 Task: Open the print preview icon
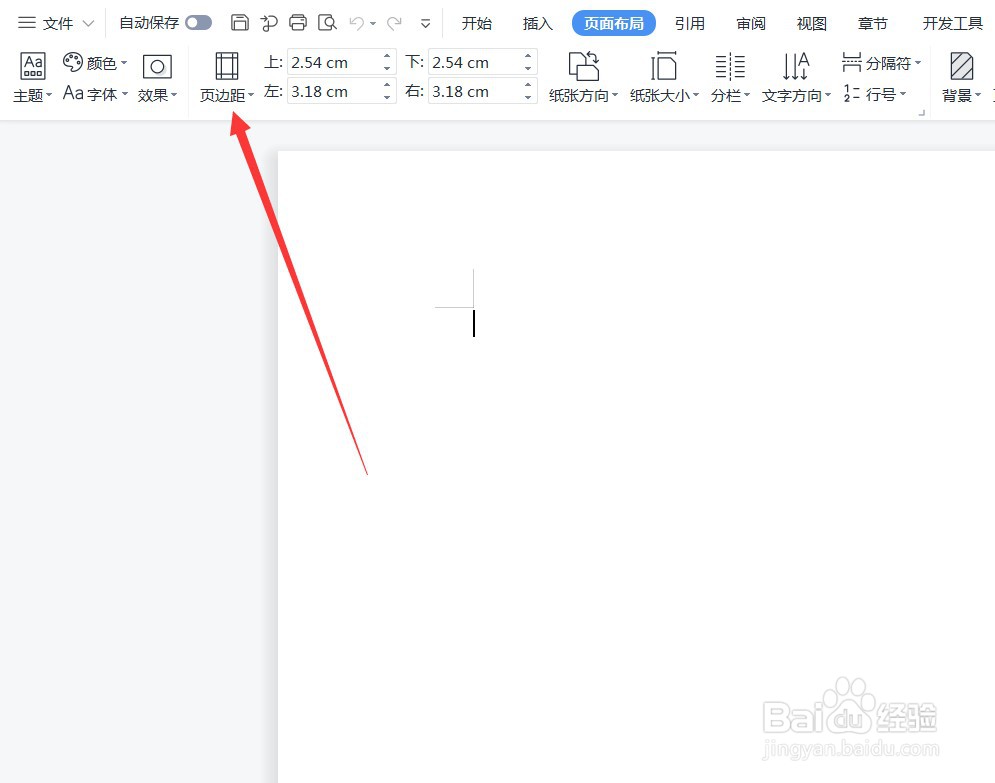point(327,23)
